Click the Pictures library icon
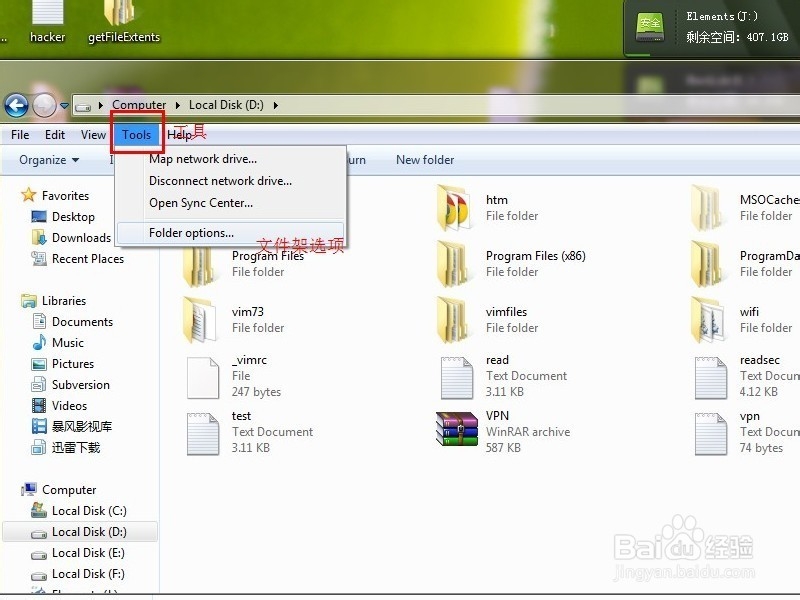The width and height of the screenshot is (800, 600). pyautogui.click(x=39, y=364)
